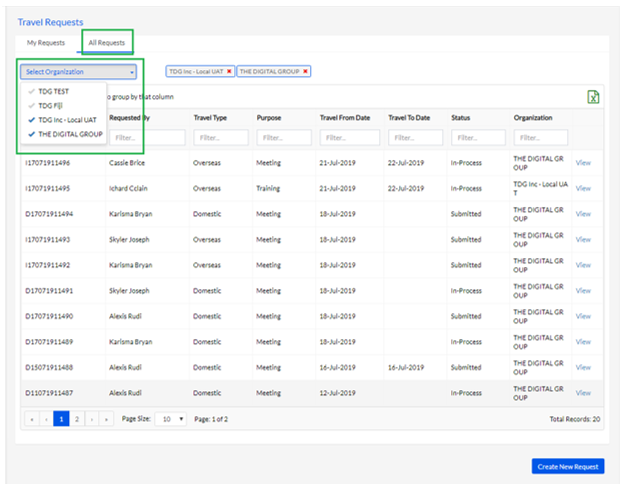Image resolution: width=632 pixels, height=491 pixels.
Task: Sort by the Organization column header
Action: pos(533,118)
